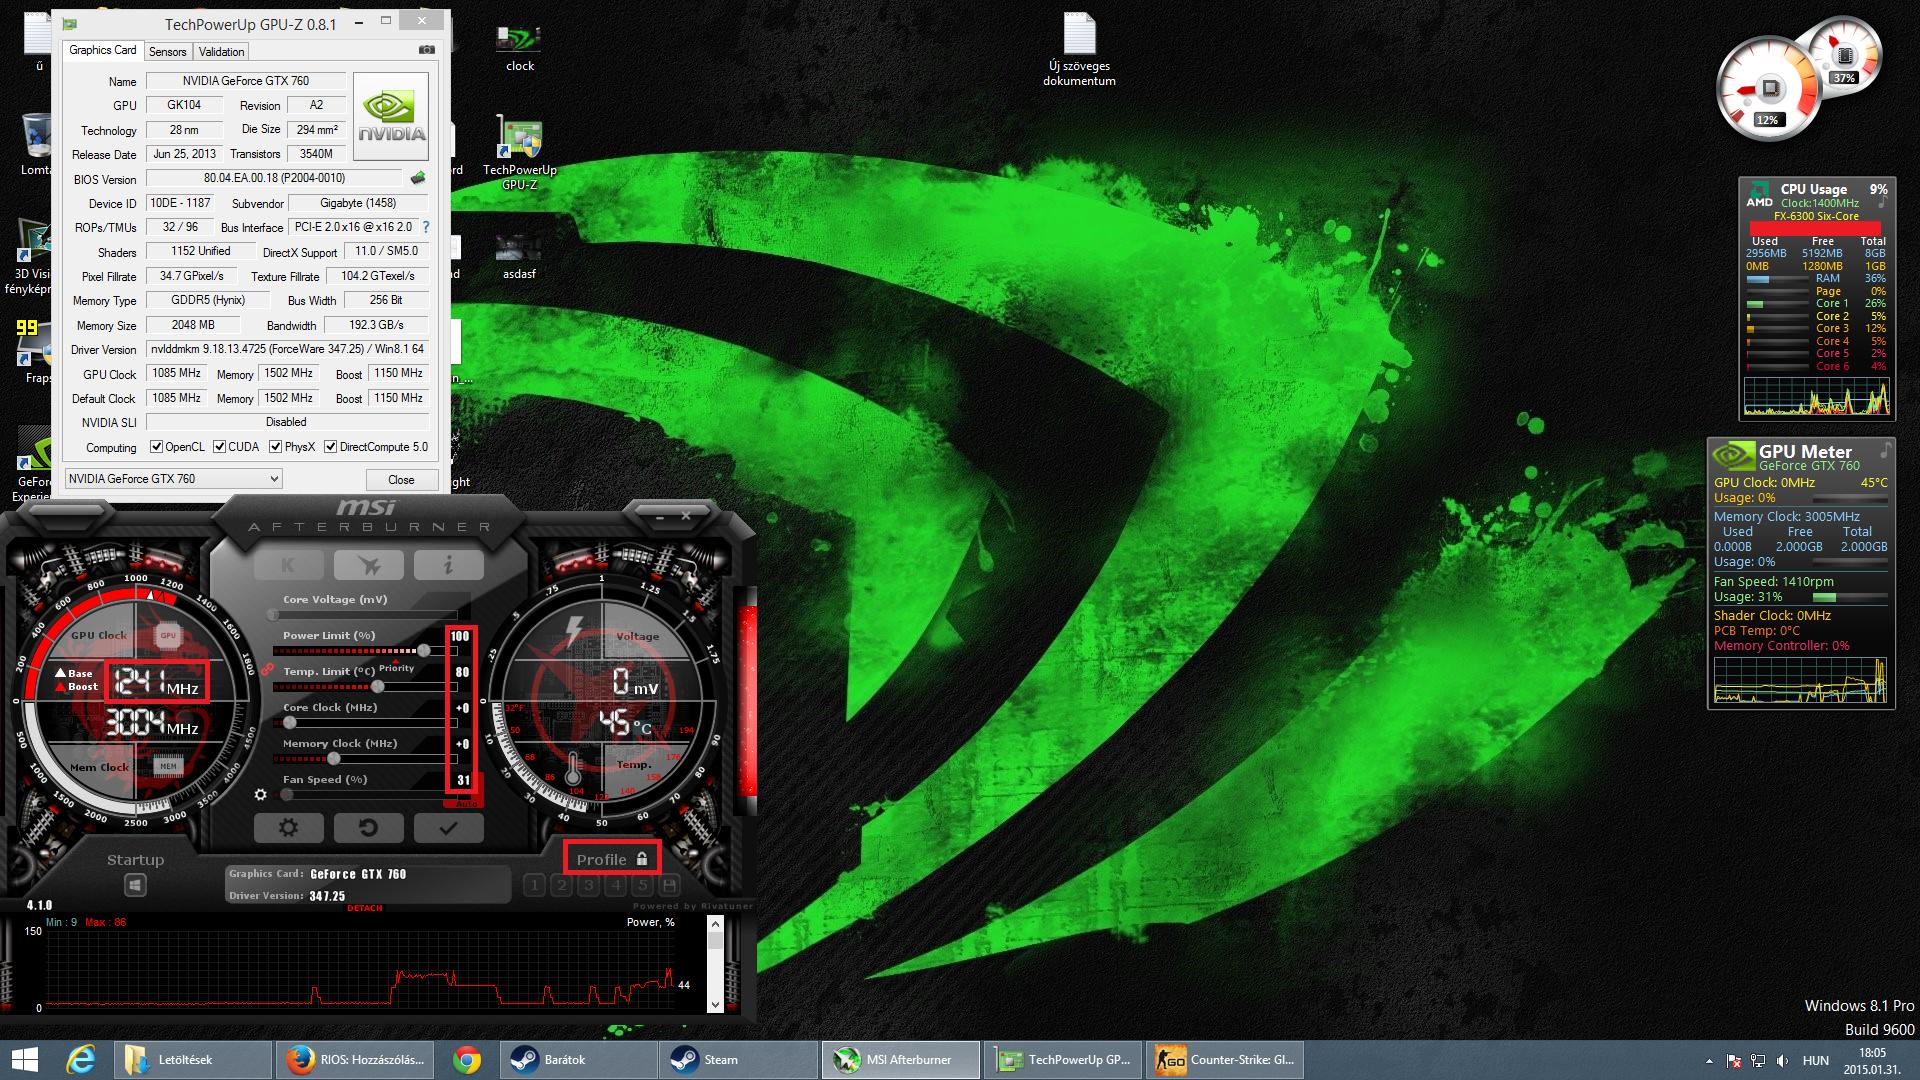Viewport: 1920px width, 1080px height.
Task: Click the Windows Start button
Action: coord(24,1059)
